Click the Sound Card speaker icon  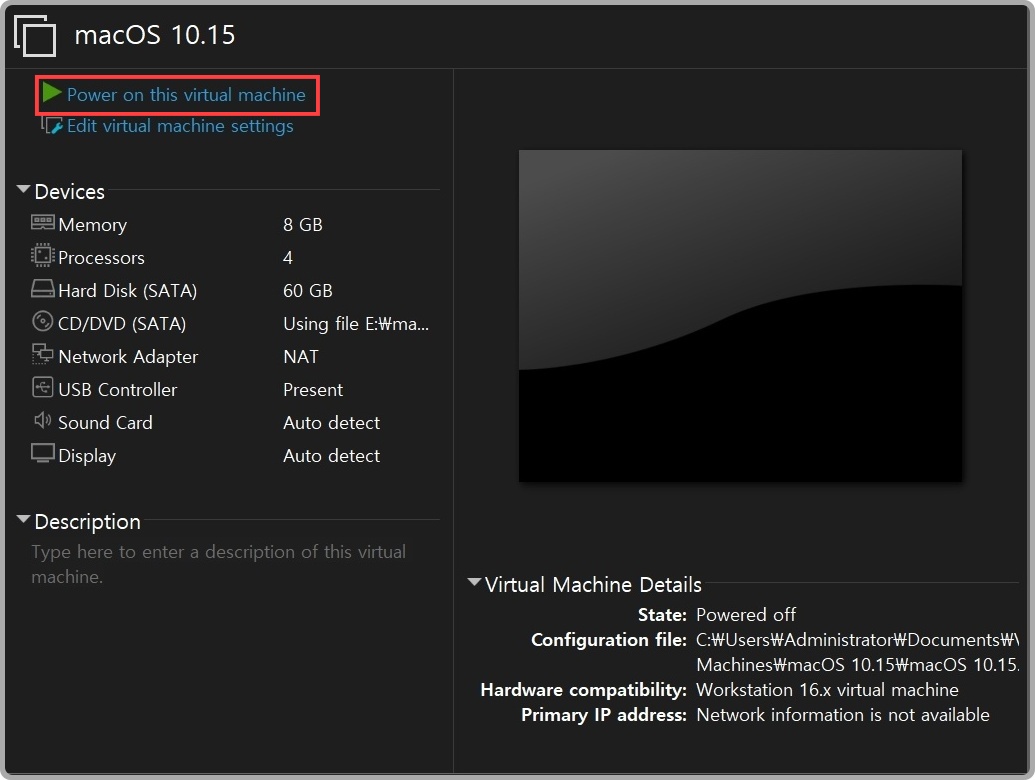pos(42,420)
